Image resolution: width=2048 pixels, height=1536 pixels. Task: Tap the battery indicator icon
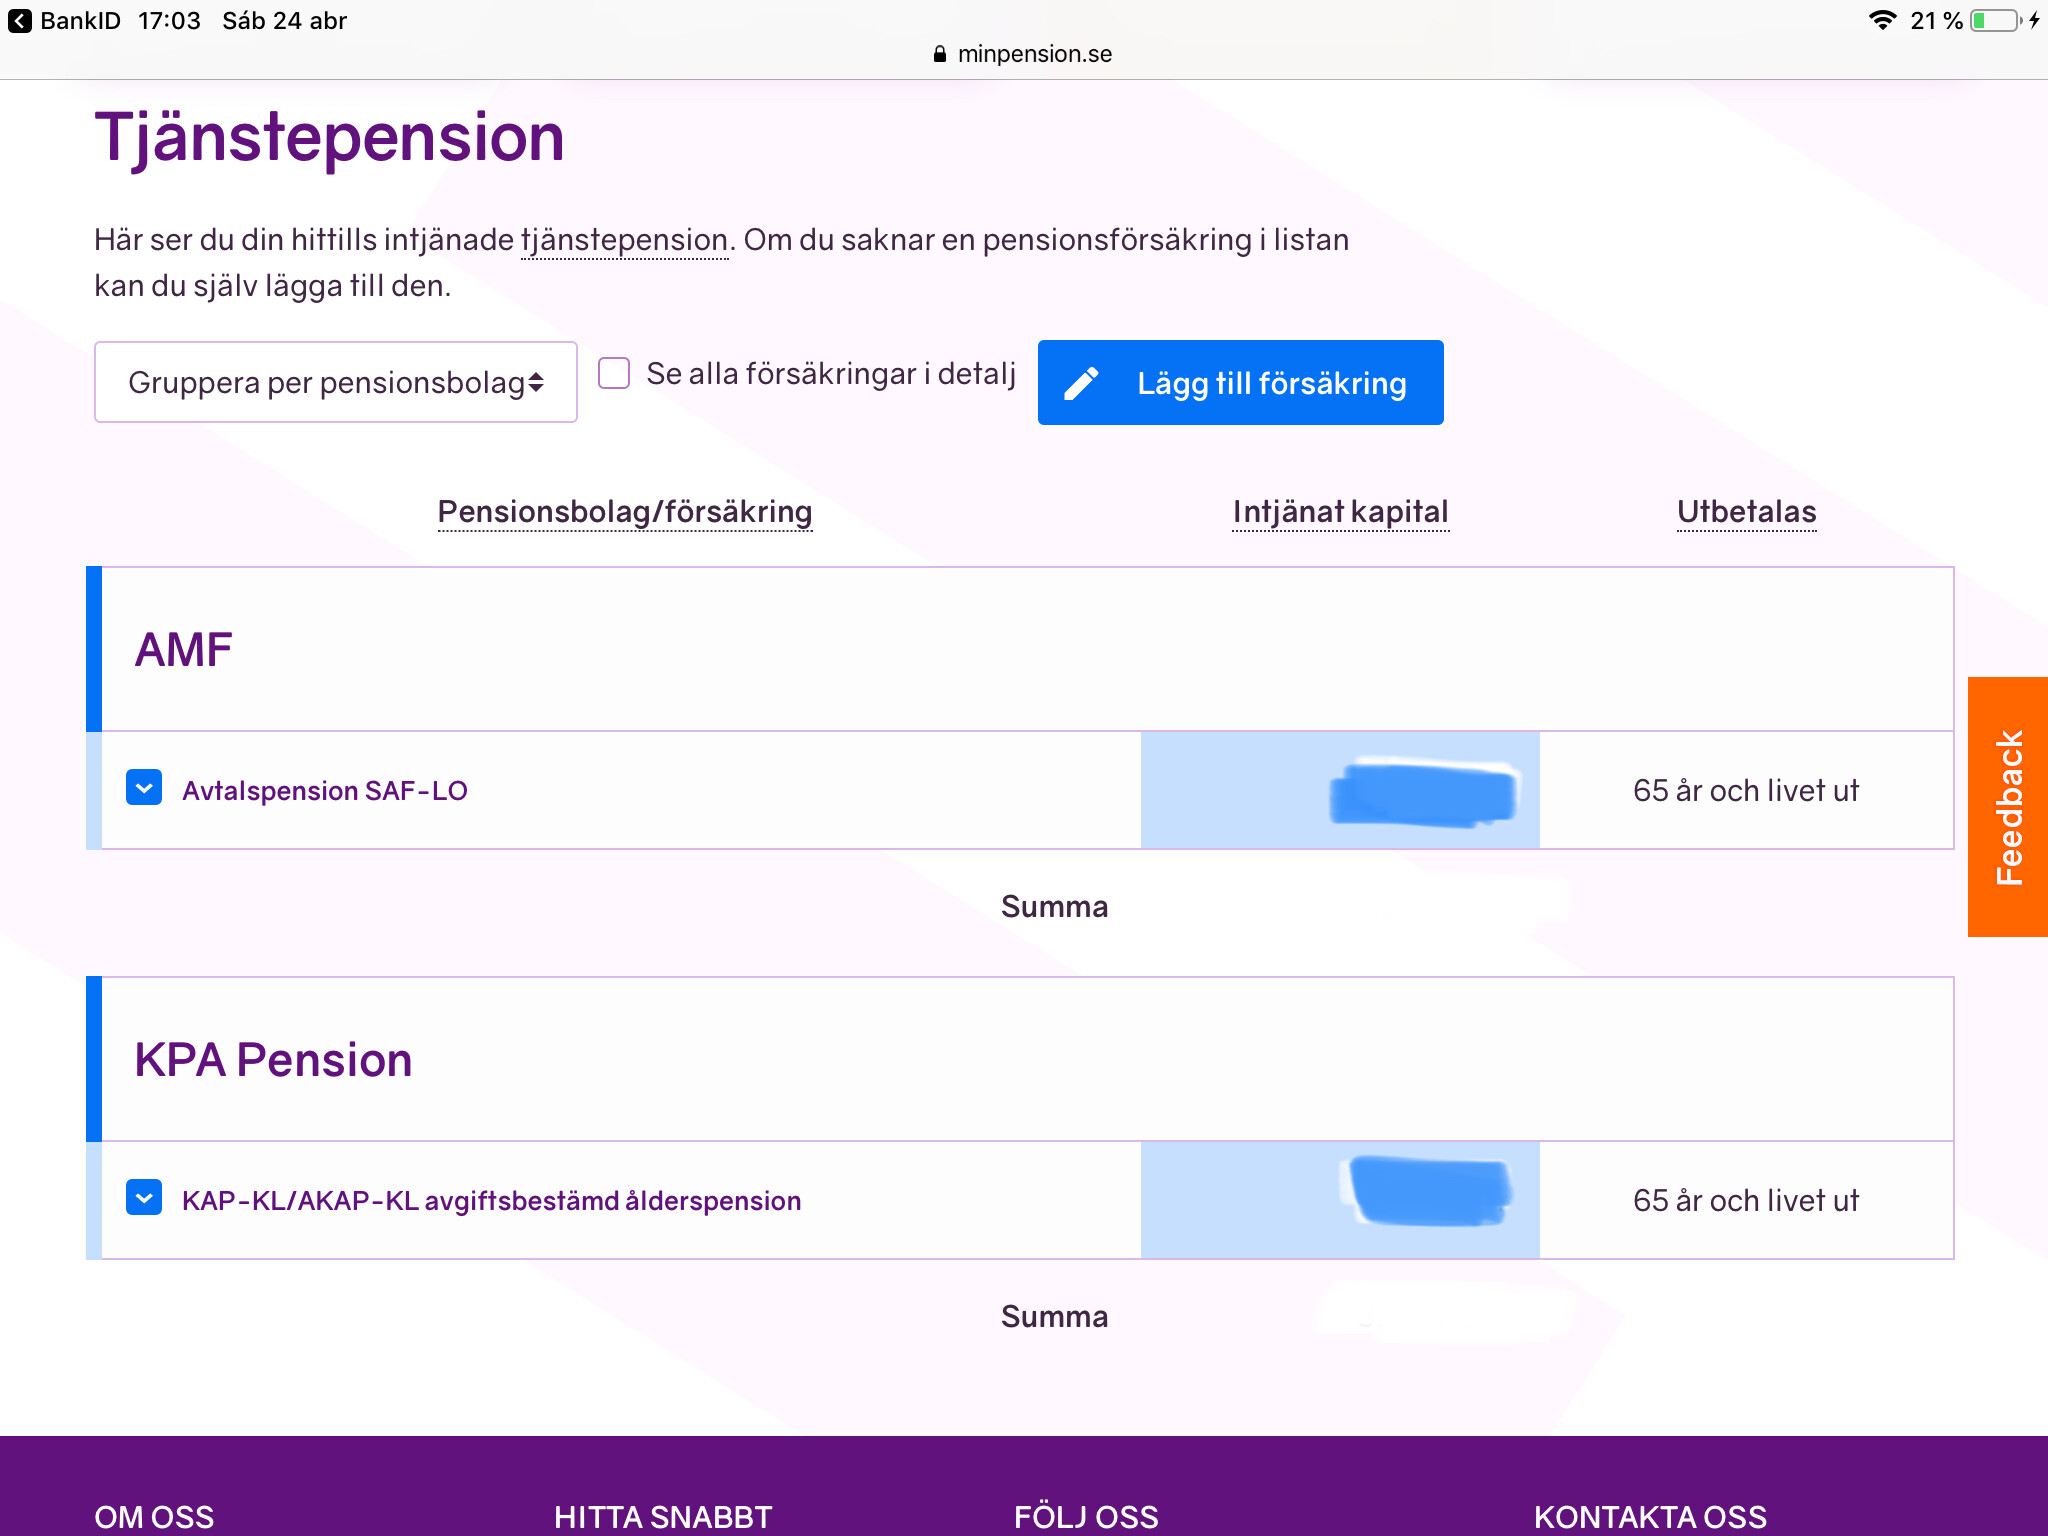click(1995, 21)
